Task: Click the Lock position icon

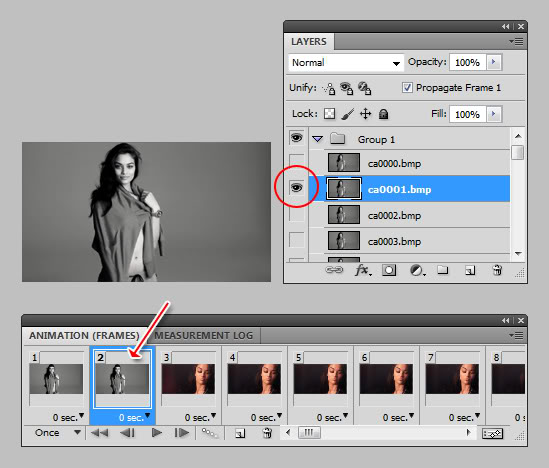Action: pyautogui.click(x=366, y=114)
